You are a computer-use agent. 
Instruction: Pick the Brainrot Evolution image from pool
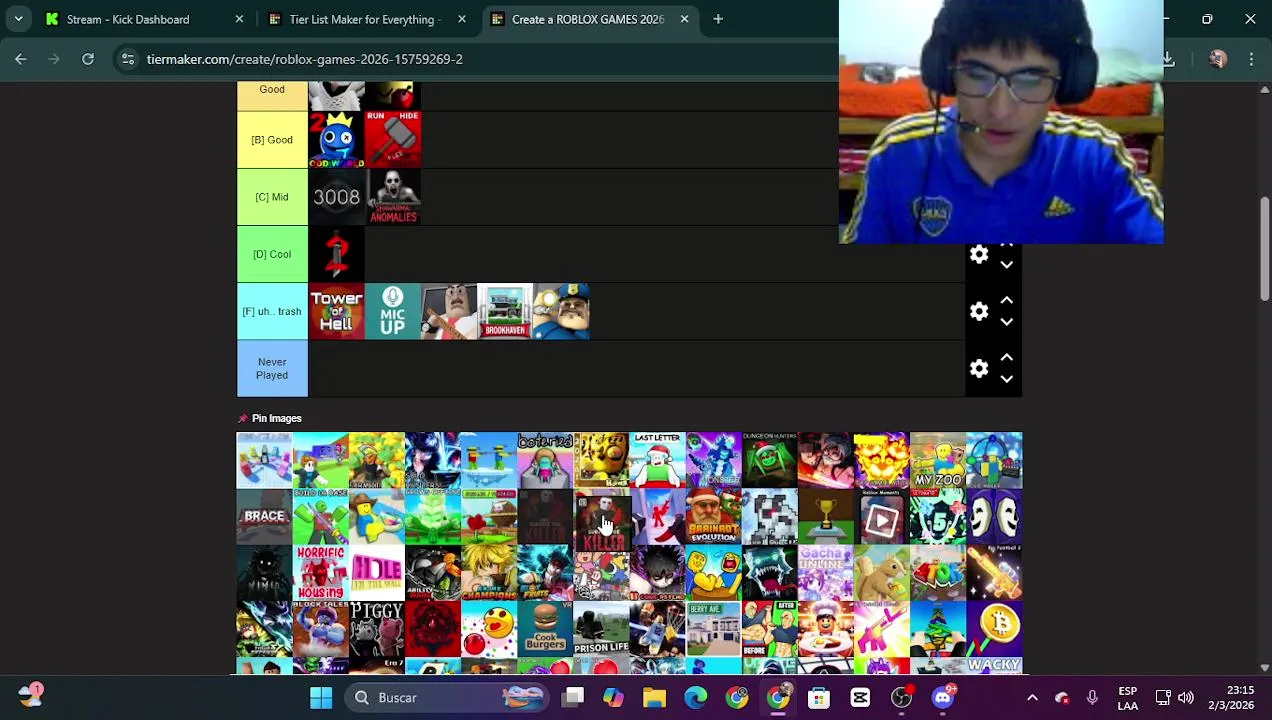[713, 516]
